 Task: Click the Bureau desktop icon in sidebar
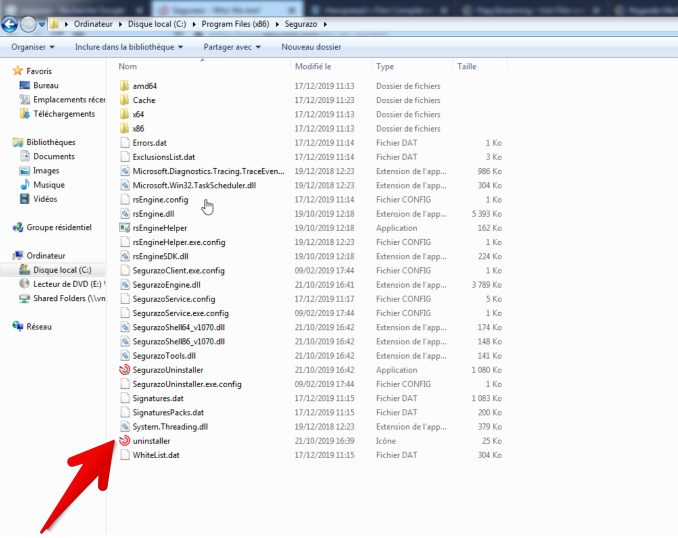[x=25, y=85]
